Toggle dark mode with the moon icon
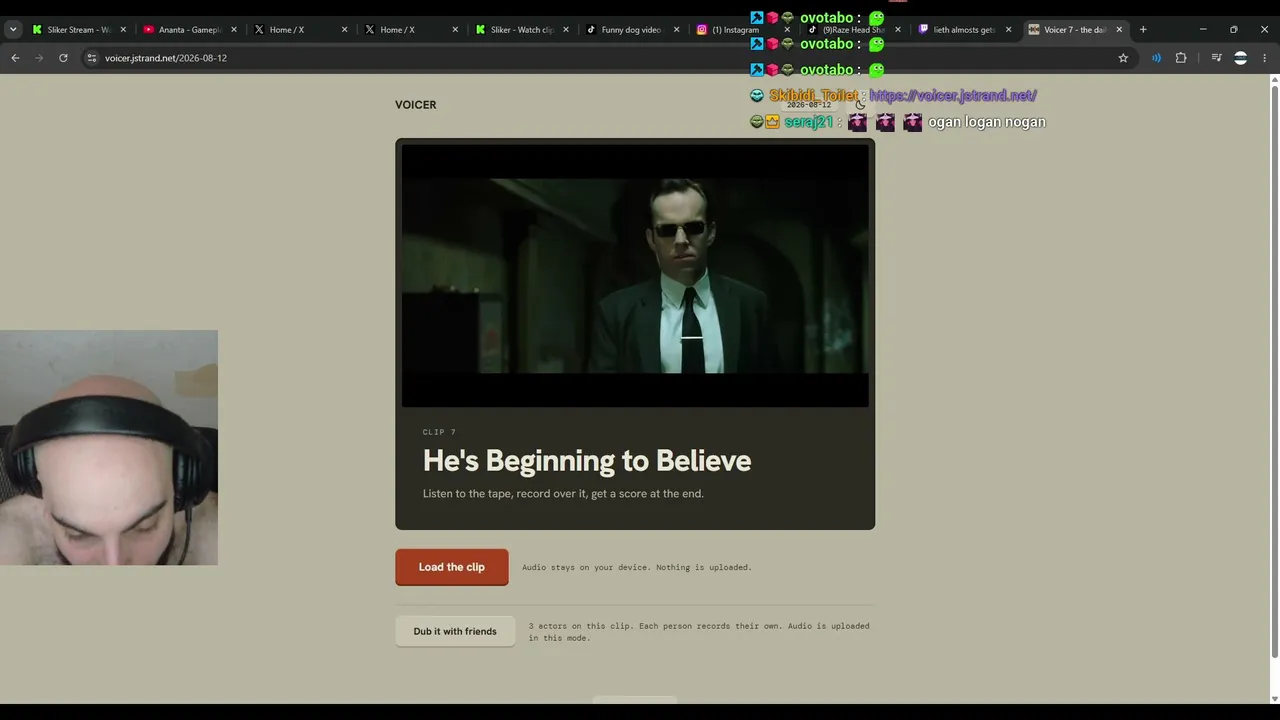 (x=860, y=105)
